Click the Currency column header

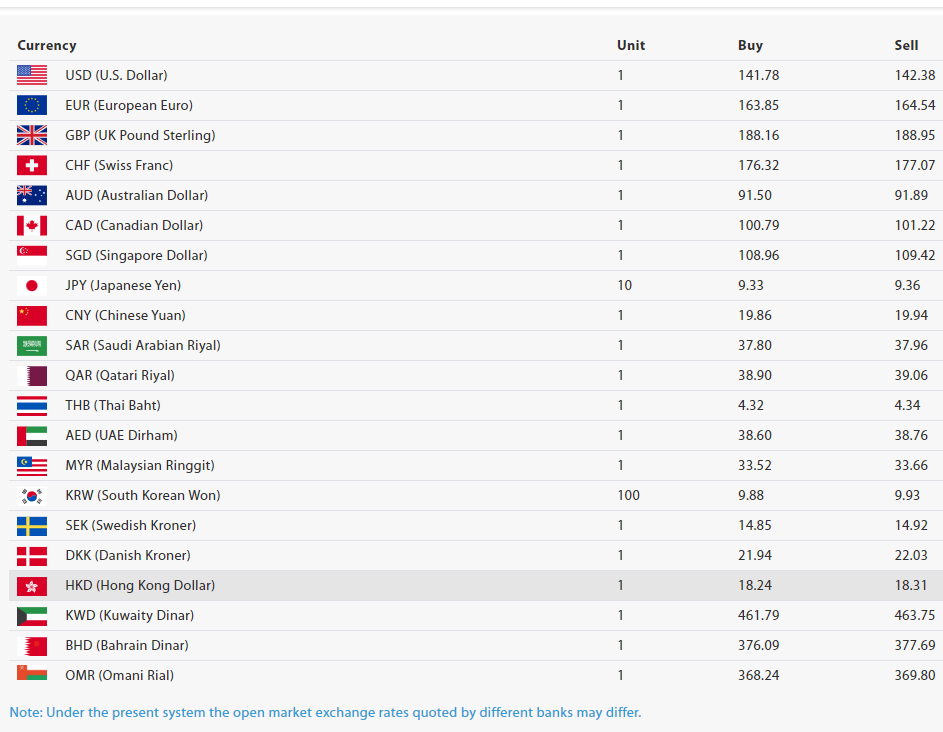point(47,45)
